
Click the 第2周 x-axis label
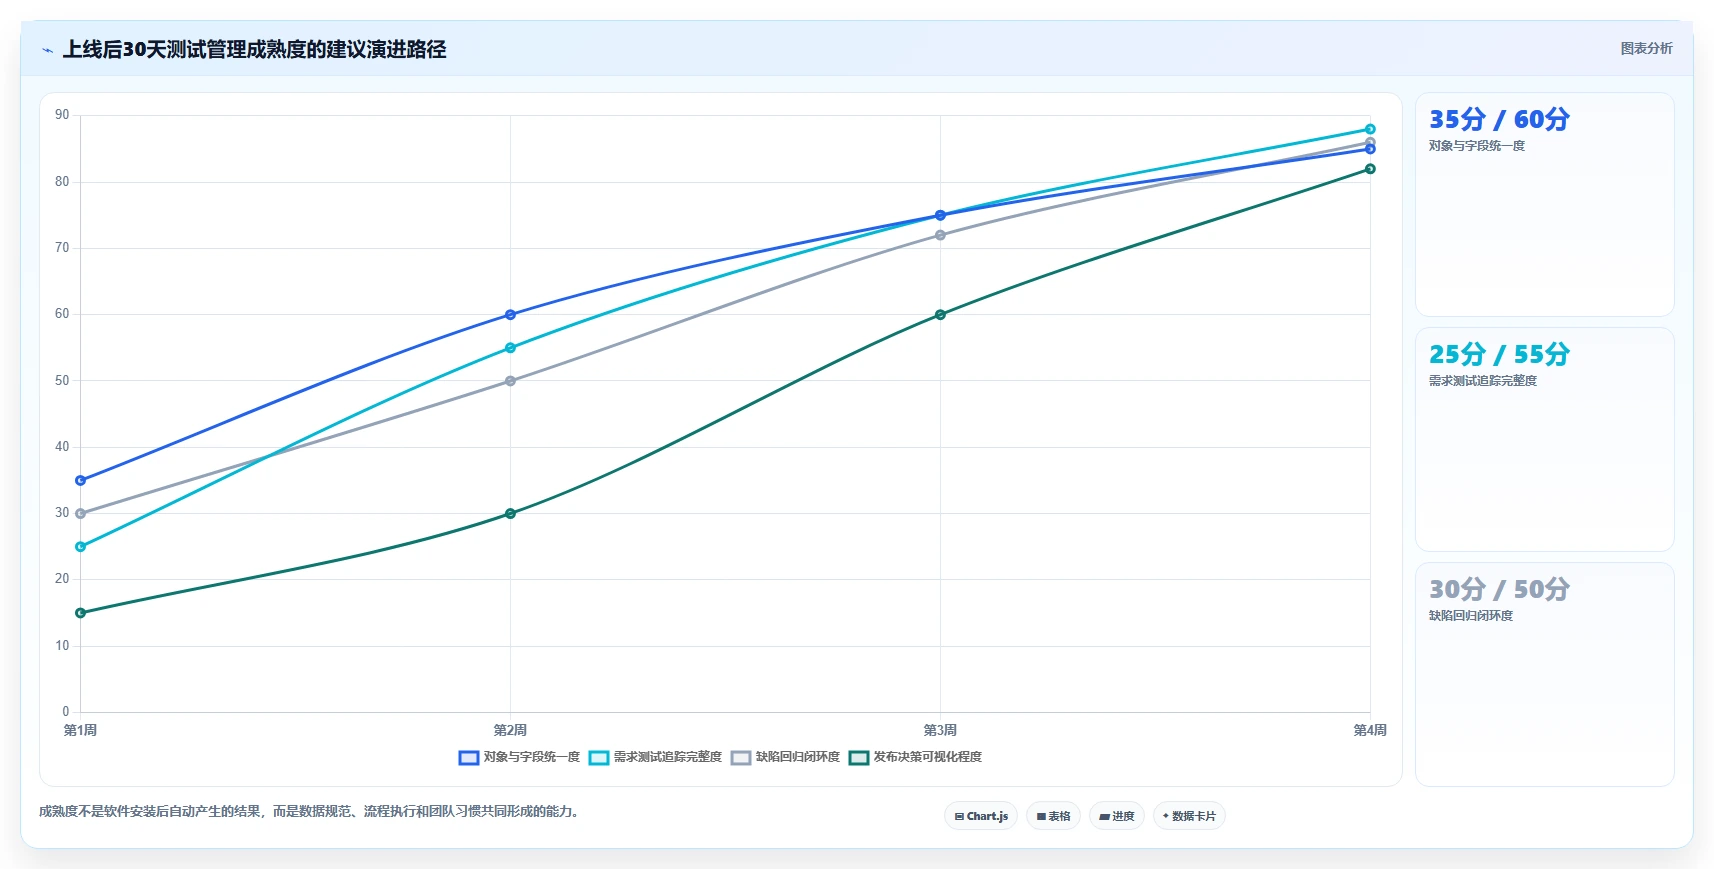[511, 731]
